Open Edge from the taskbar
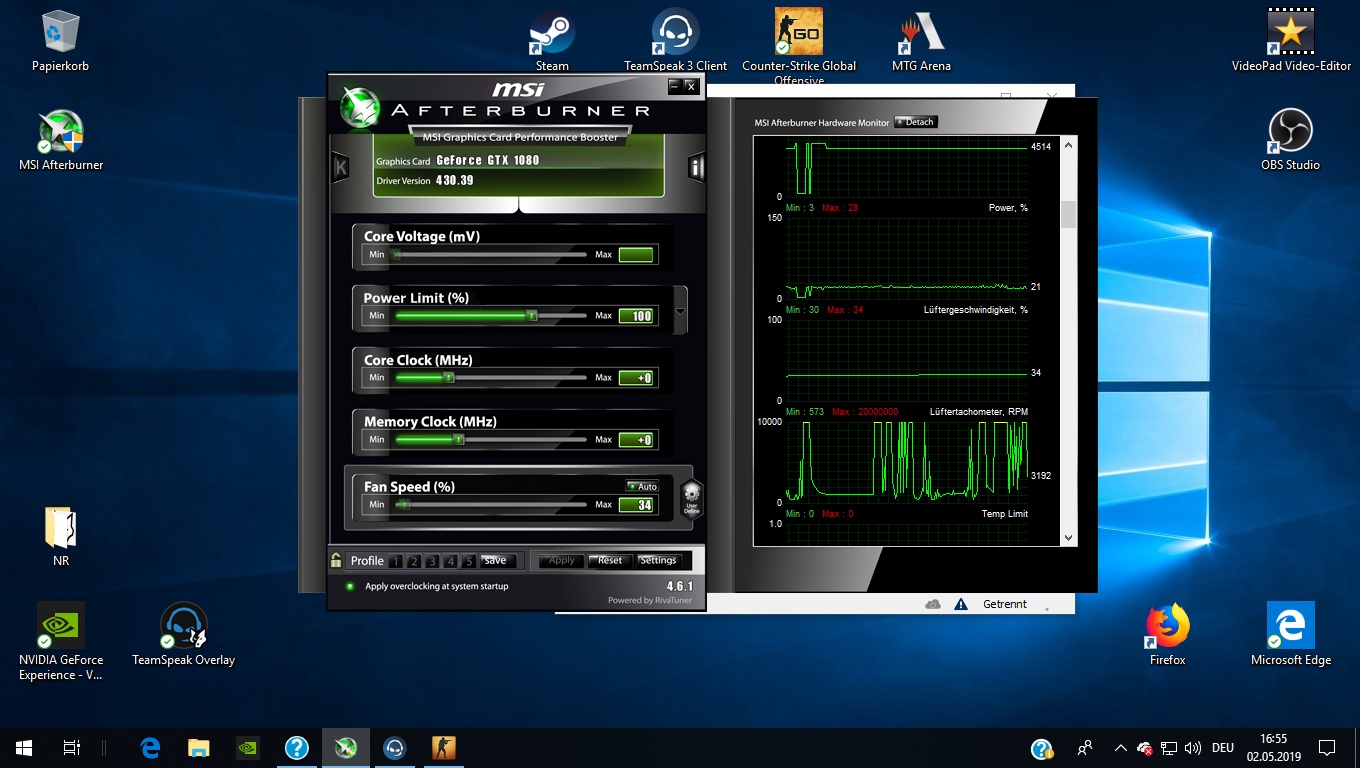The height and width of the screenshot is (768, 1360). pyautogui.click(x=151, y=747)
